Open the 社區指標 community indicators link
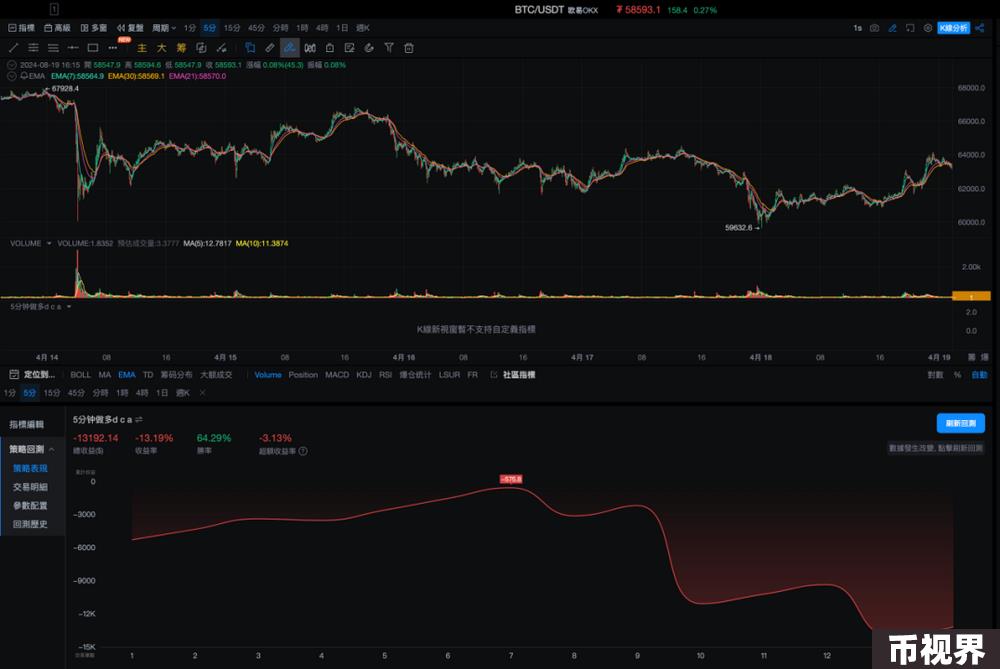Screen dimensions: 1000x669 coord(513,375)
